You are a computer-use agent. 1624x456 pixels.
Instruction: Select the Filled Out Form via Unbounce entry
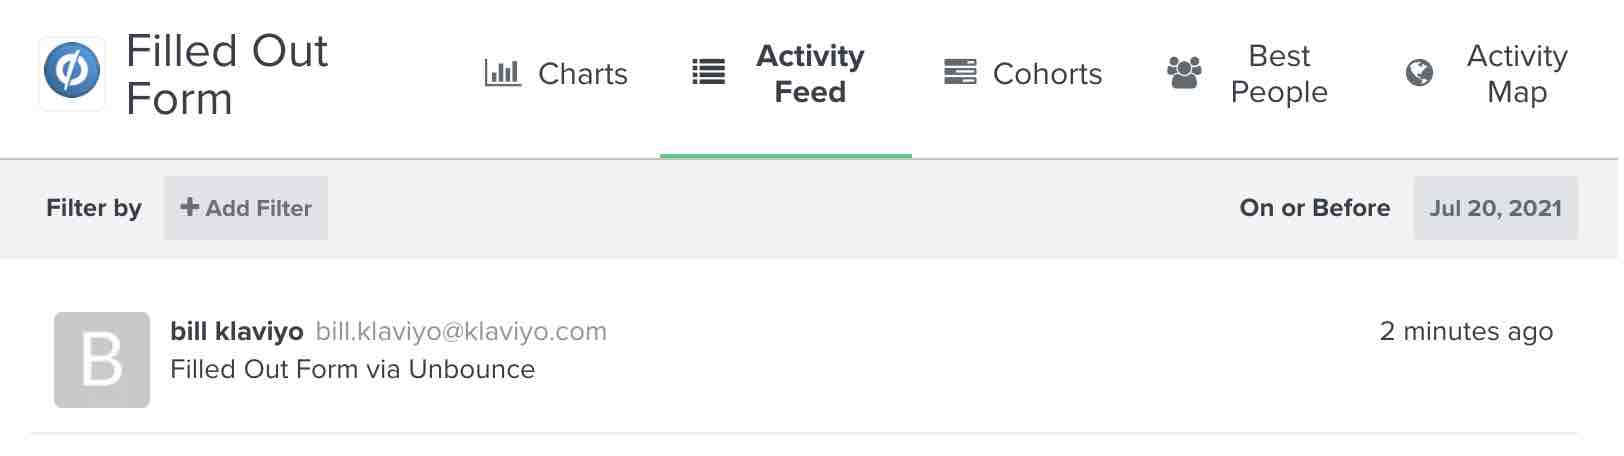[352, 370]
